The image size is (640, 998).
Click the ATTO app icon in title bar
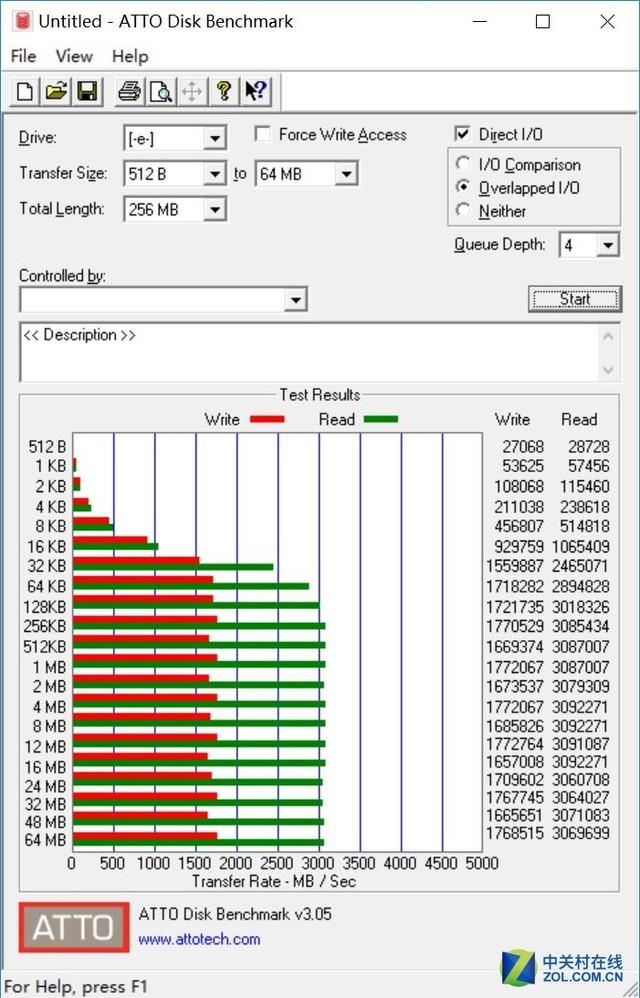pos(22,21)
